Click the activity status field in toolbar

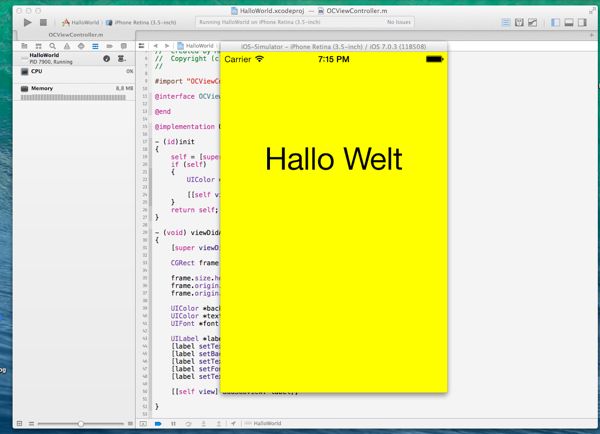[305, 22]
